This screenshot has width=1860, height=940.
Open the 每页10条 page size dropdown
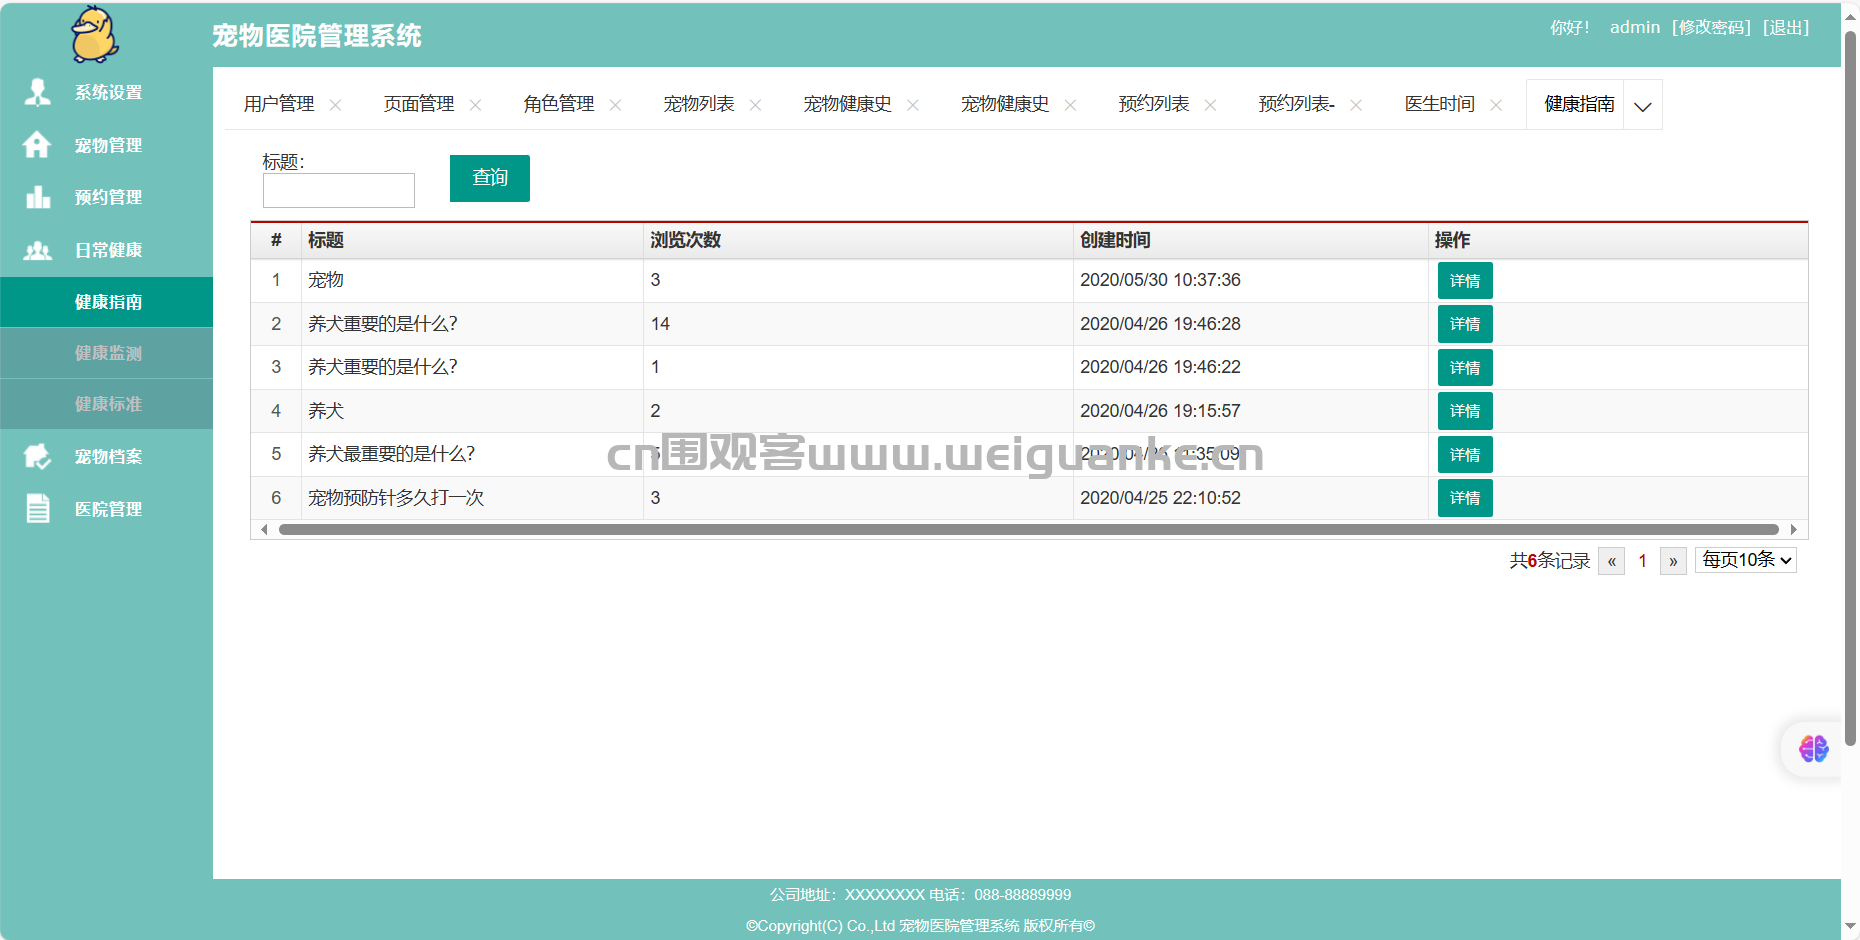pyautogui.click(x=1746, y=560)
